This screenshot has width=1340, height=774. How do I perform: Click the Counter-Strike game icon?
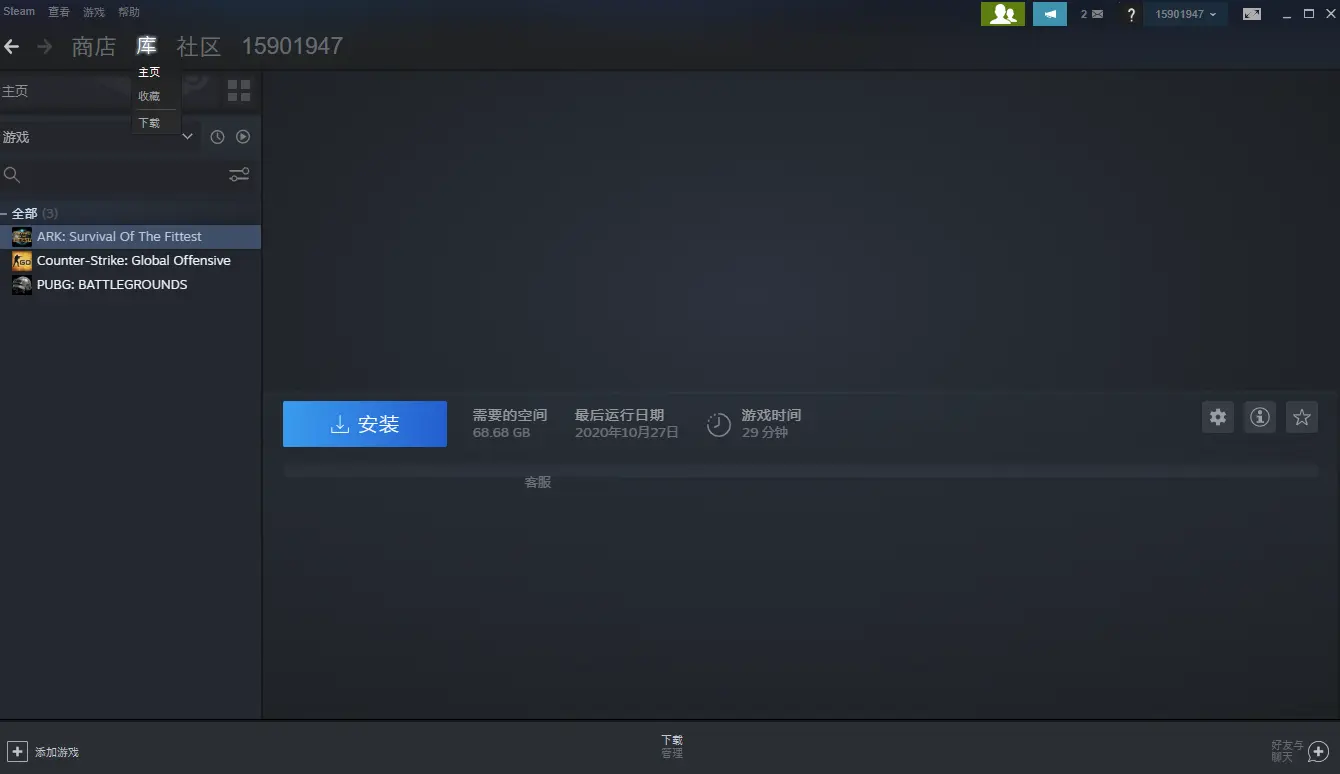[x=22, y=261]
